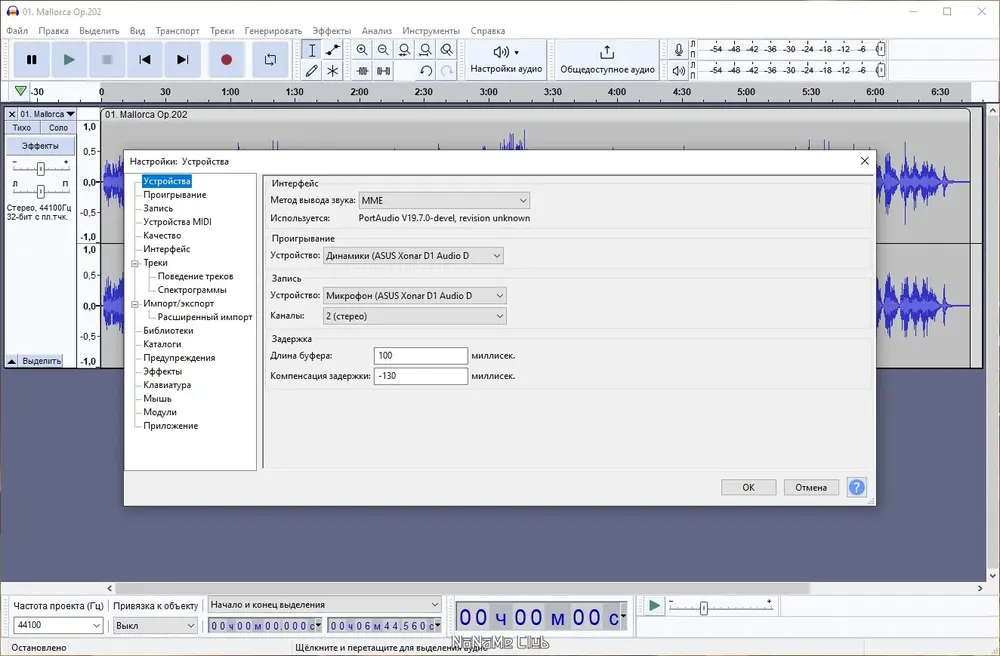Click the Длина буфера input field
Screen dimensions: 1000x656
420,356
